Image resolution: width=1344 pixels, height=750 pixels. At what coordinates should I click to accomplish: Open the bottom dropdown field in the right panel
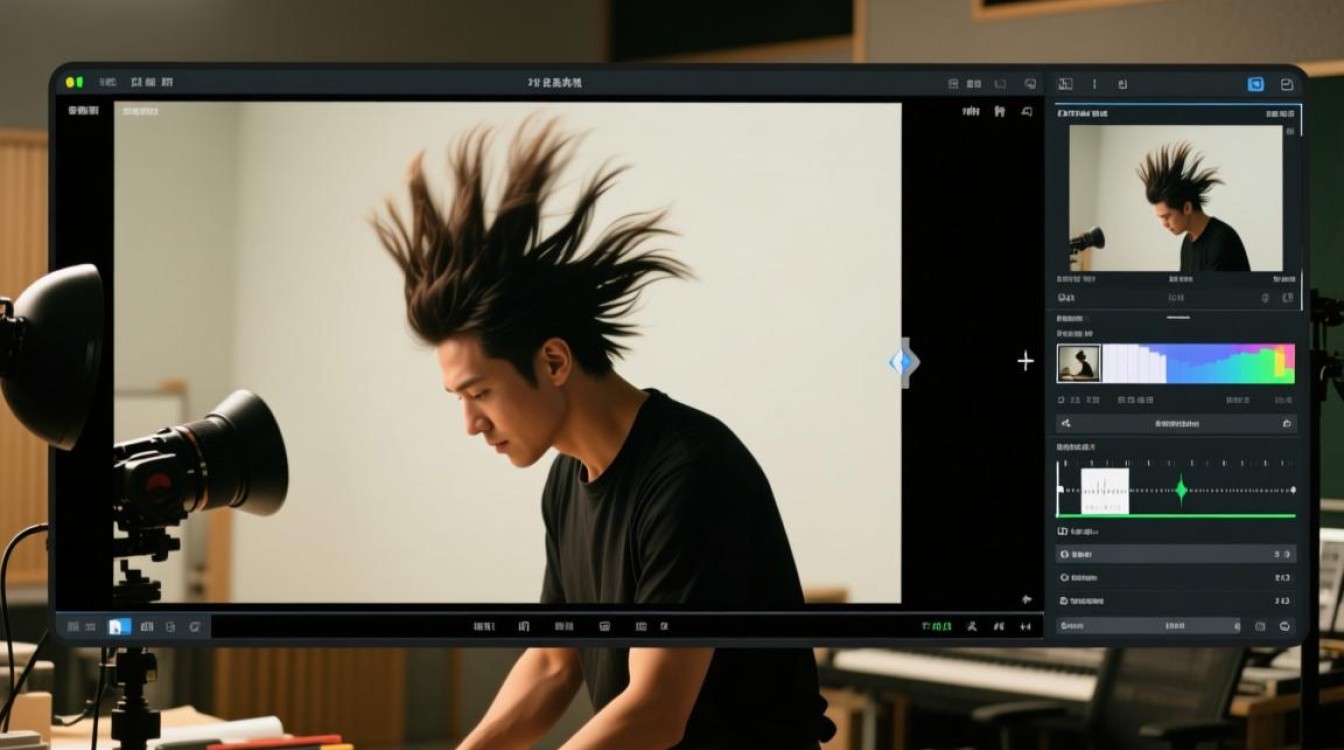click(x=1149, y=626)
